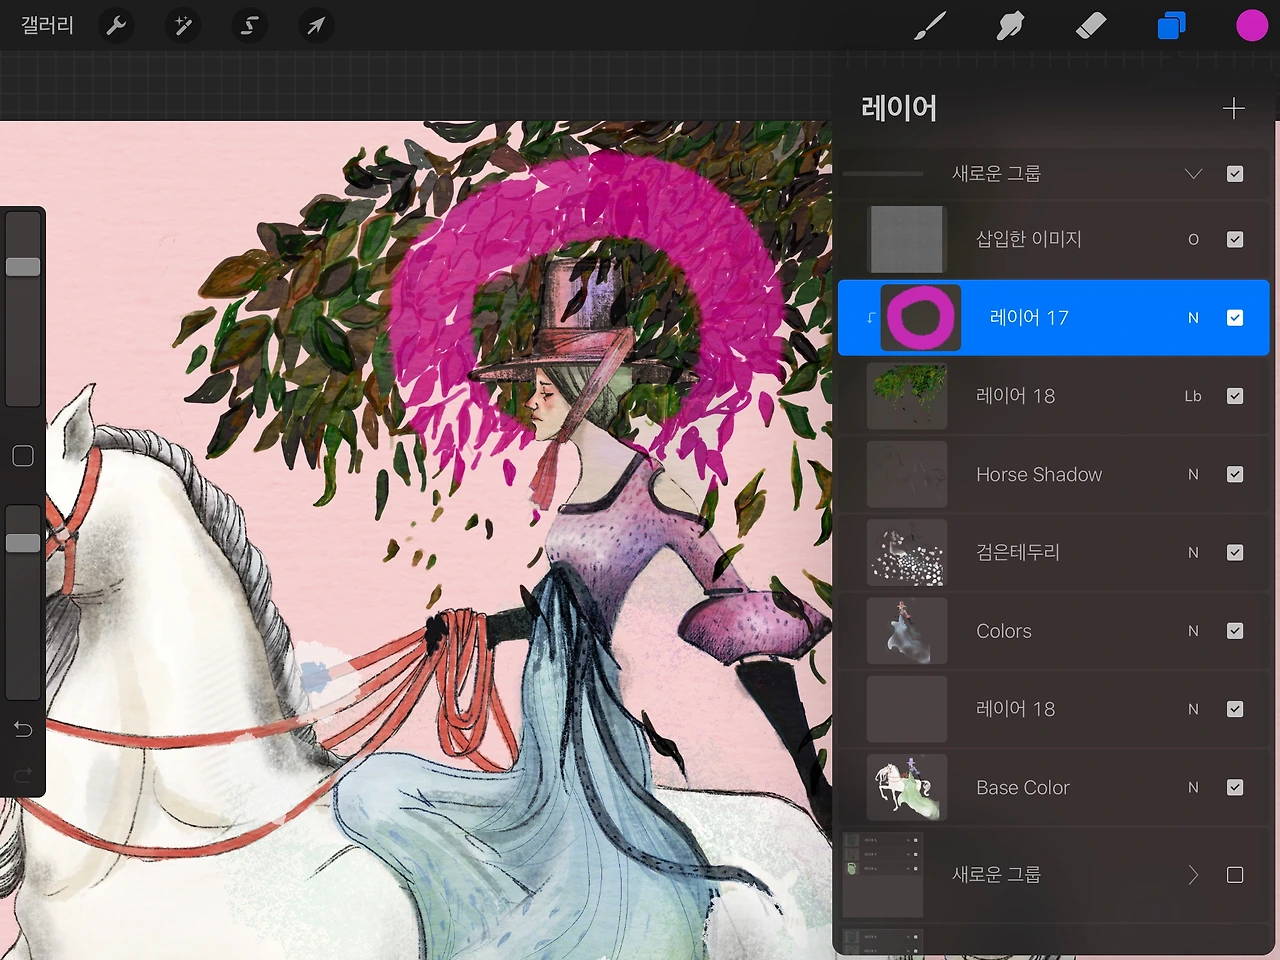The width and height of the screenshot is (1280, 960).
Task: Collapse the top 새로운 그룹 group chevron
Action: pyautogui.click(x=1193, y=174)
